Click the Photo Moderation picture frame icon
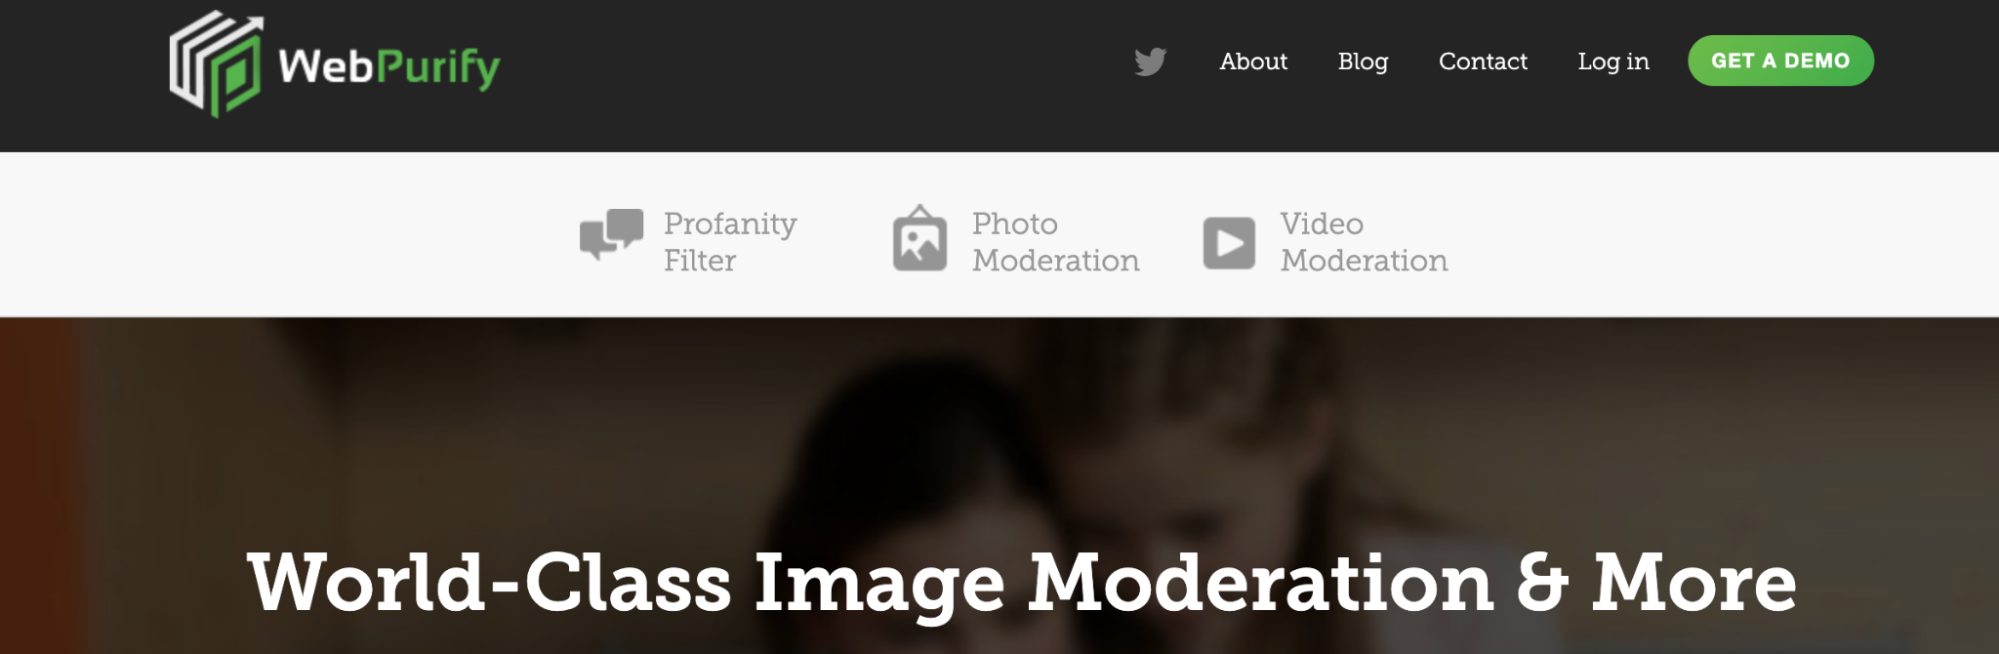This screenshot has height=654, width=1999. coord(920,238)
